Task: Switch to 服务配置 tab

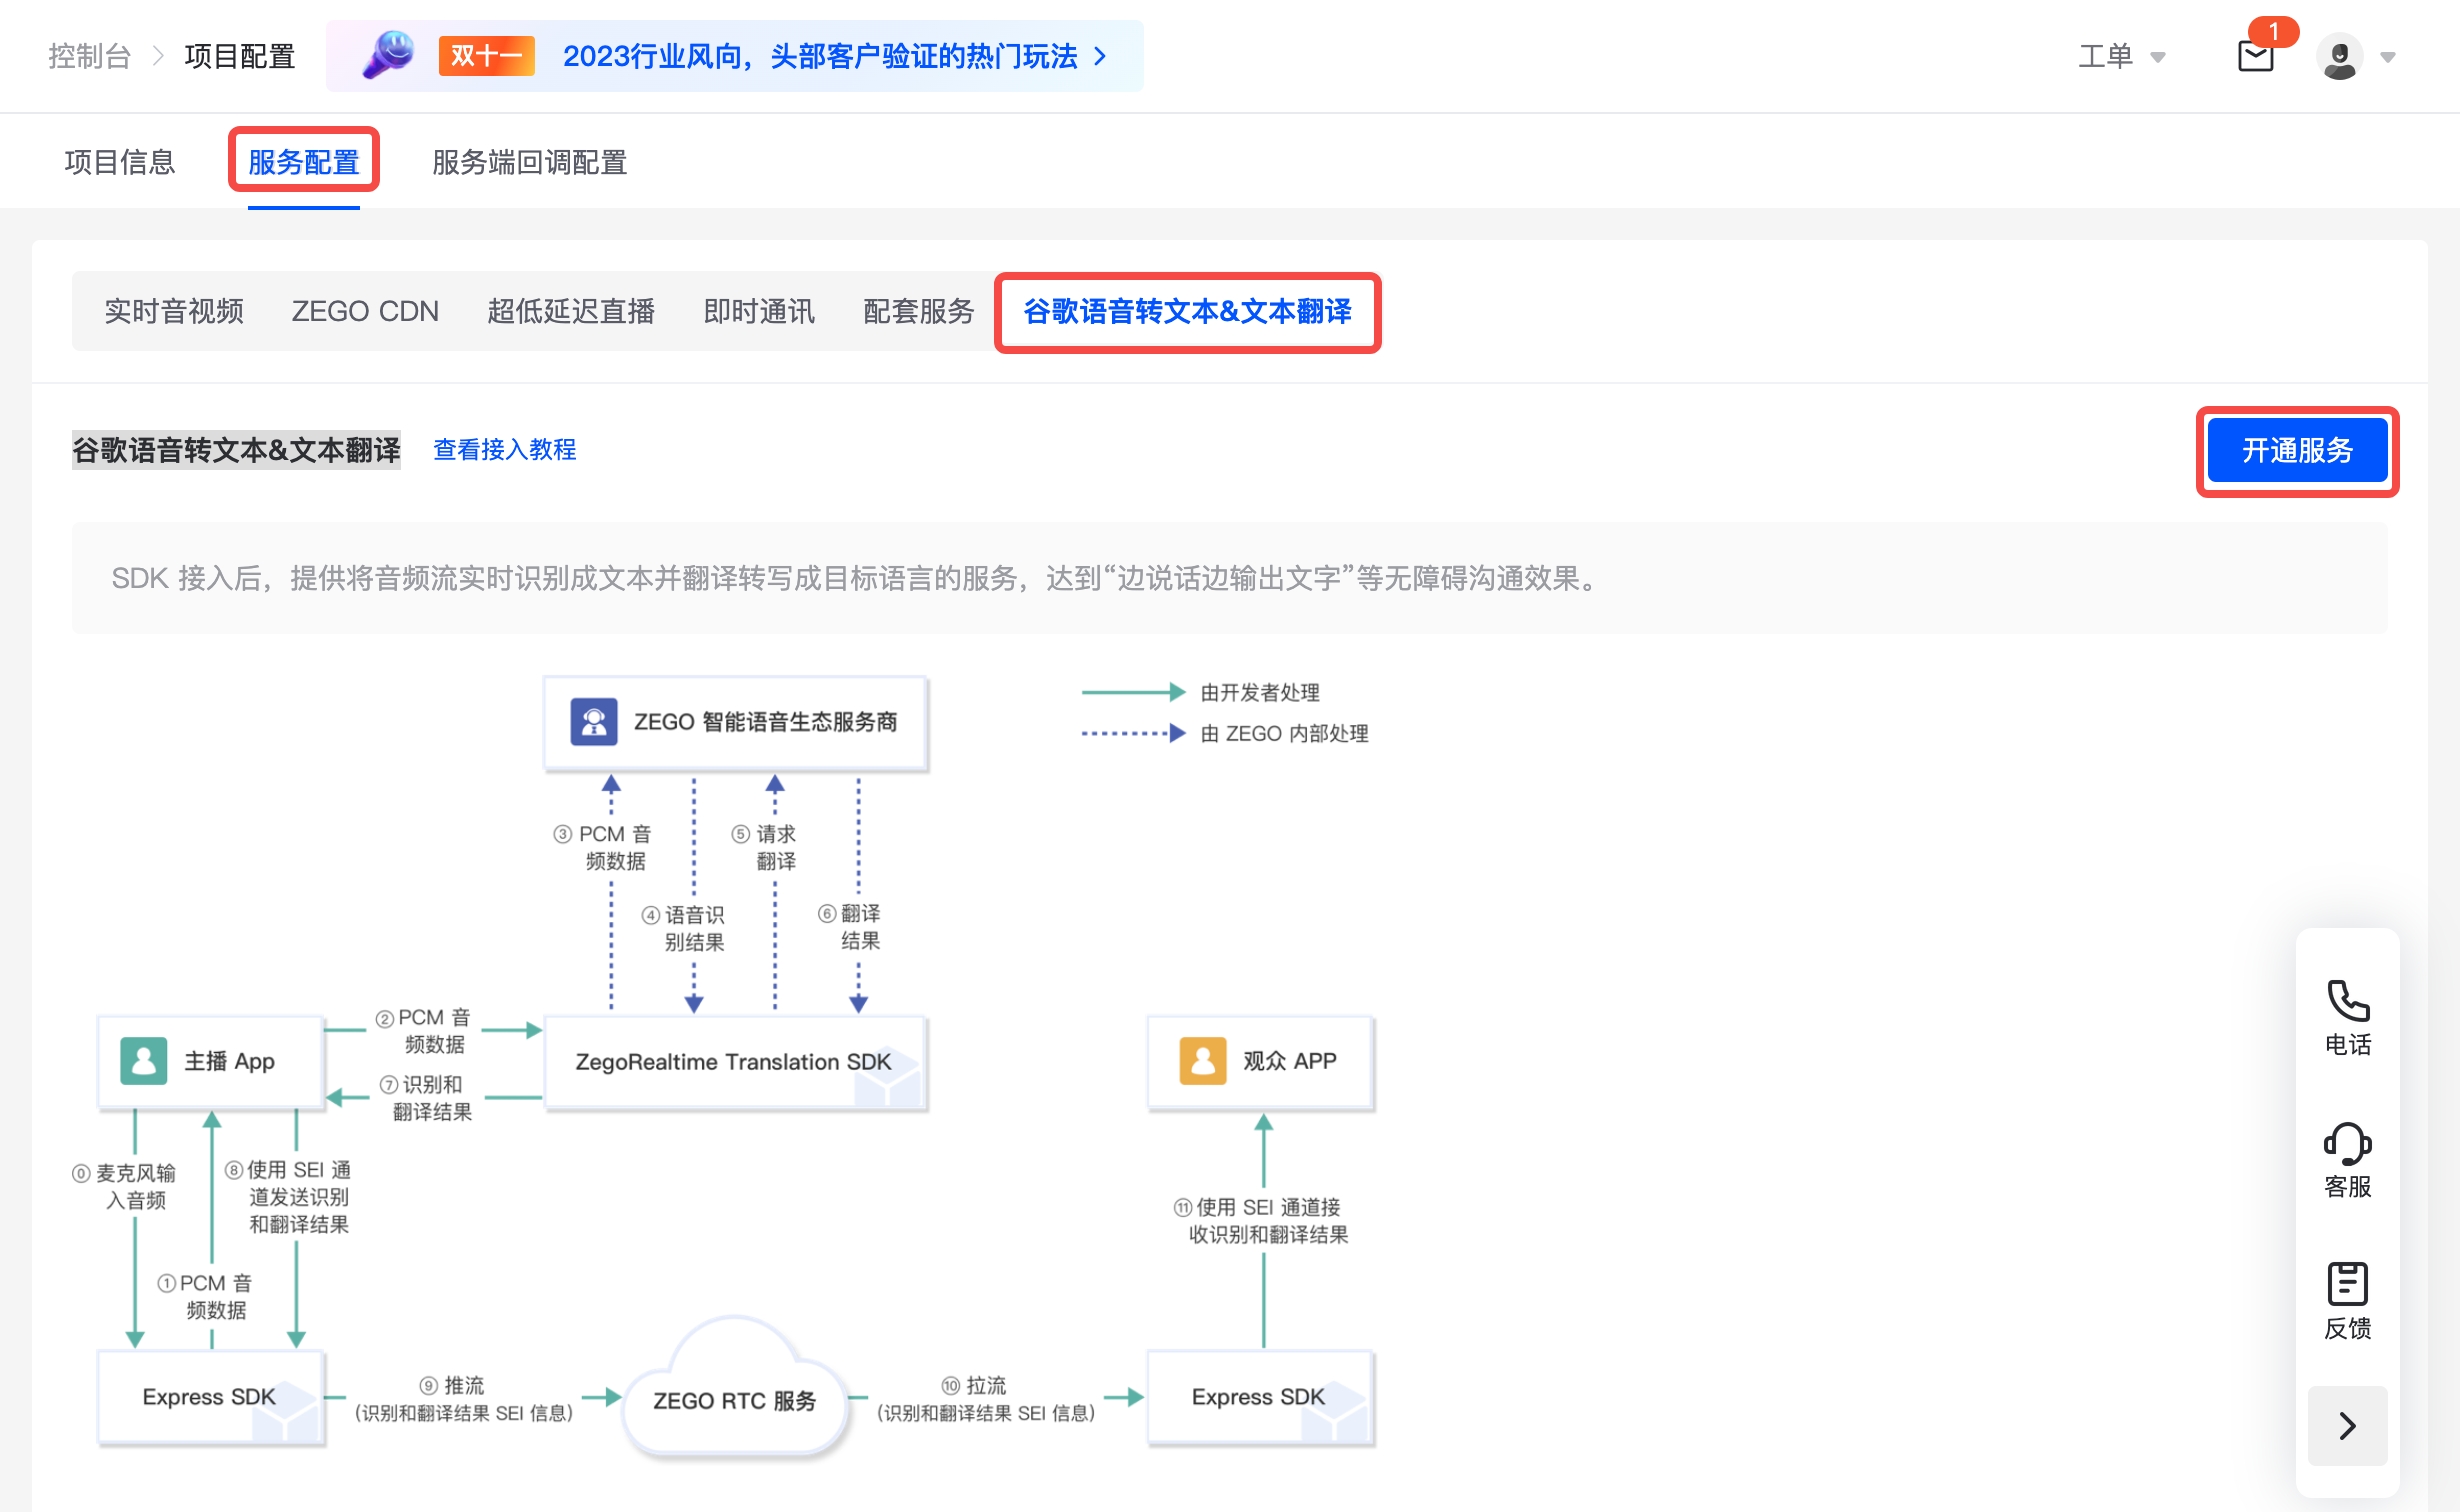Action: pos(304,161)
